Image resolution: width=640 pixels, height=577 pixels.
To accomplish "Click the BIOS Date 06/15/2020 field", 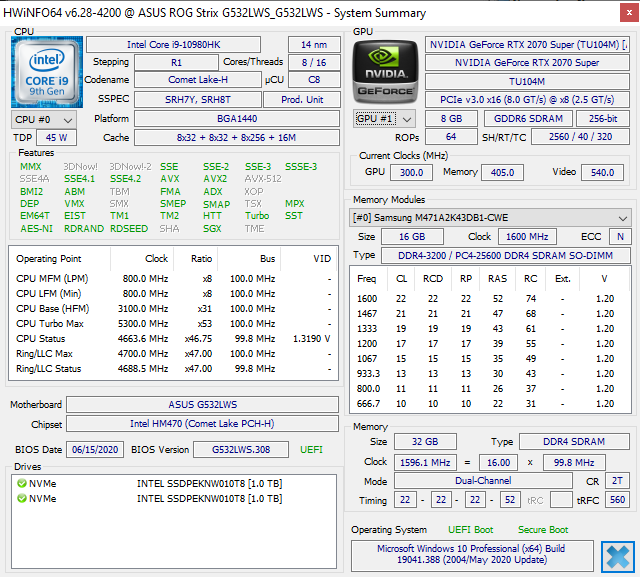I will pos(95,450).
